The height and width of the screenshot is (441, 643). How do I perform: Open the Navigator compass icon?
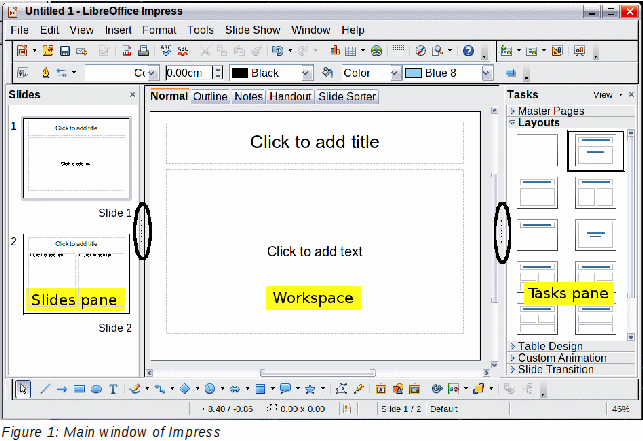[420, 50]
